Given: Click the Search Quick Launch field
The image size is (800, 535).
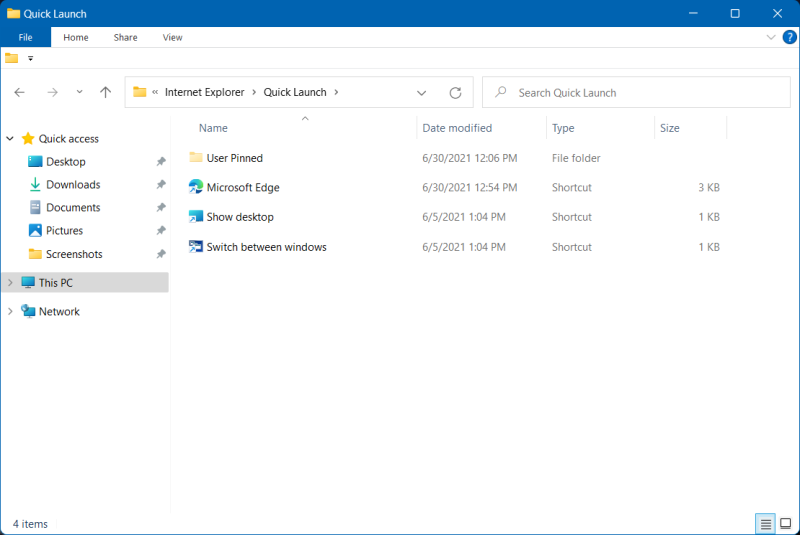Looking at the screenshot, I should (640, 93).
